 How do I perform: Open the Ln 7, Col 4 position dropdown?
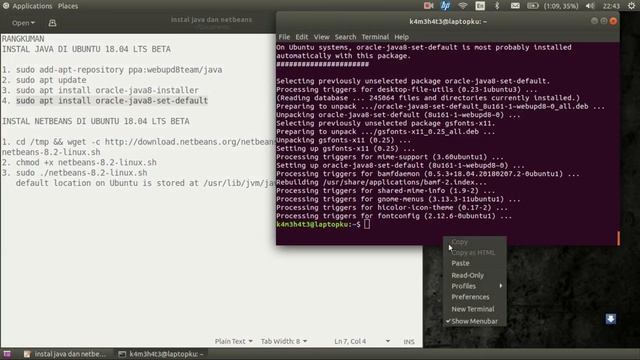[x=362, y=341]
